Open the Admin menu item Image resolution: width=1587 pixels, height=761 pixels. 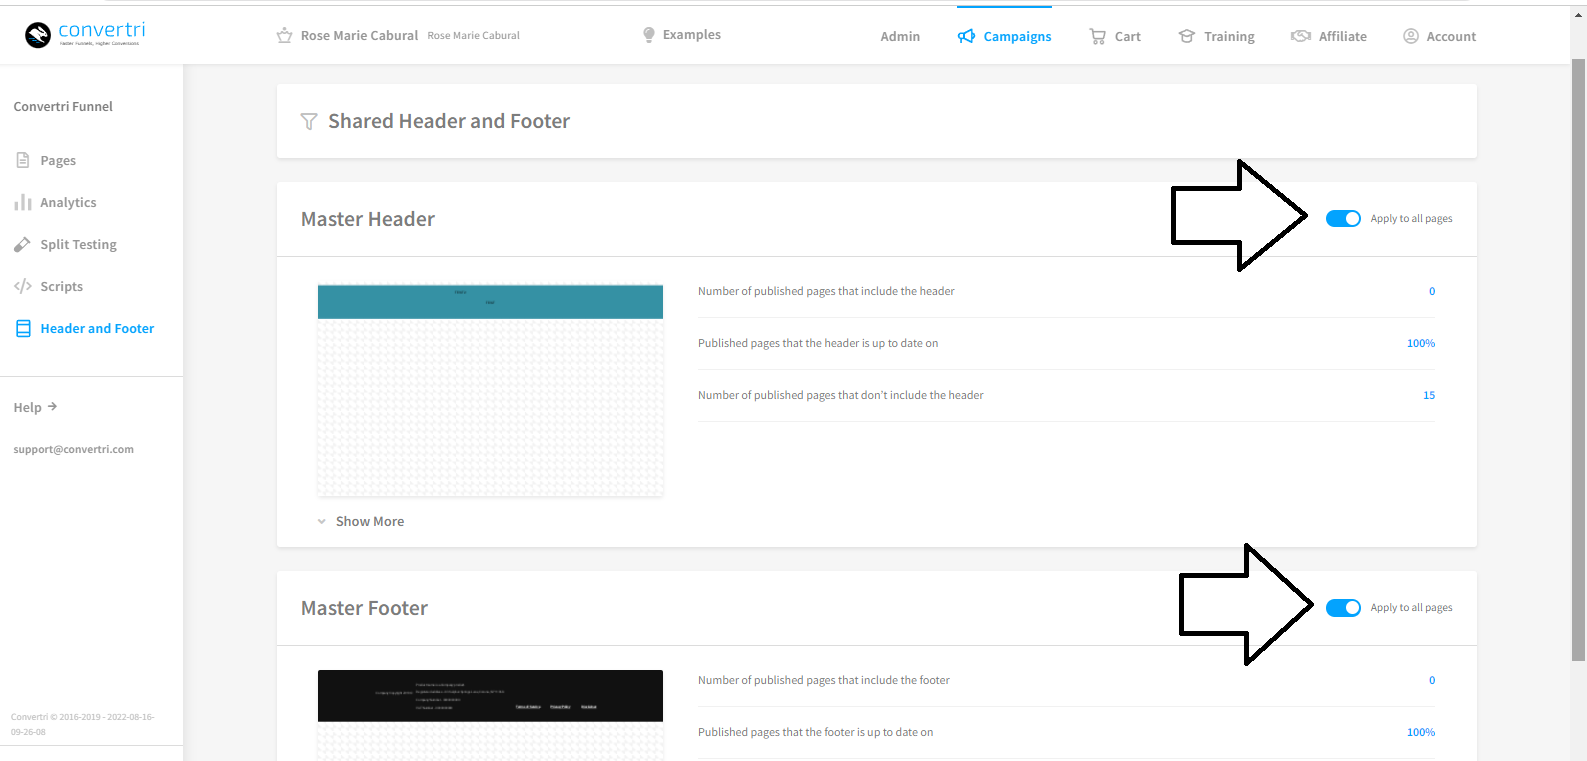pos(899,36)
